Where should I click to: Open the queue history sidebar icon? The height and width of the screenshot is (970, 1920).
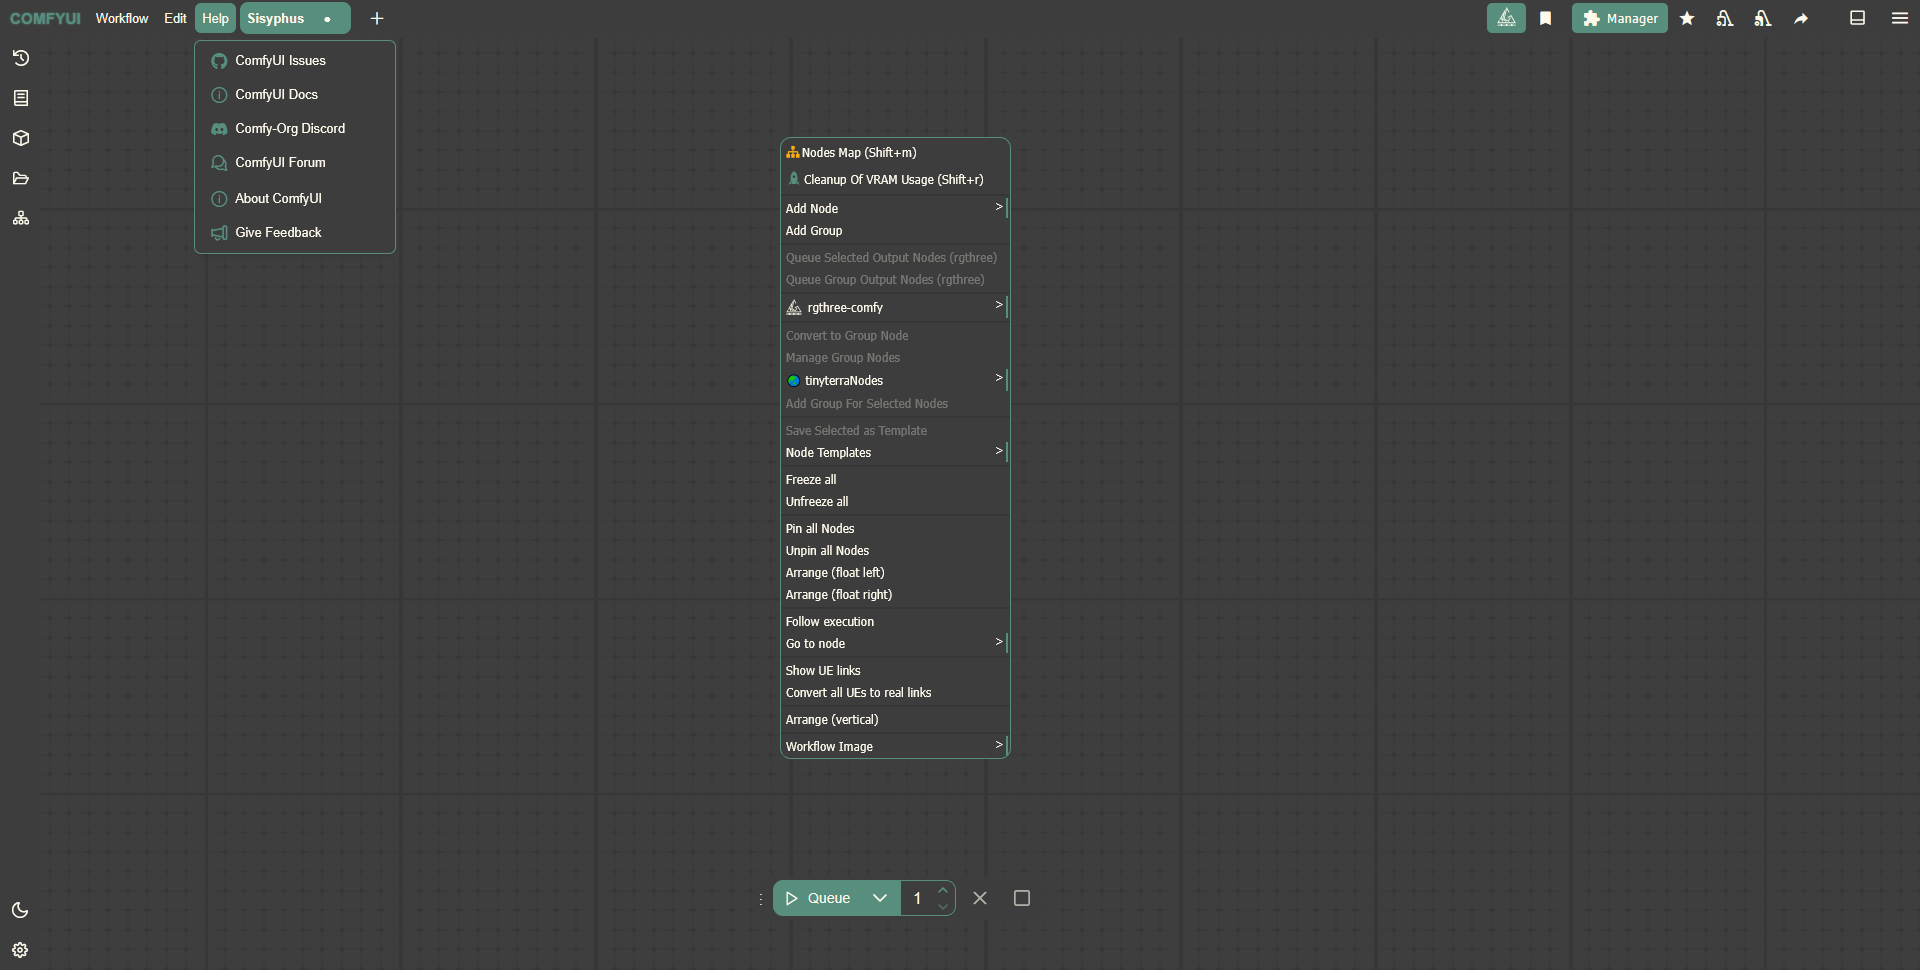pyautogui.click(x=21, y=58)
